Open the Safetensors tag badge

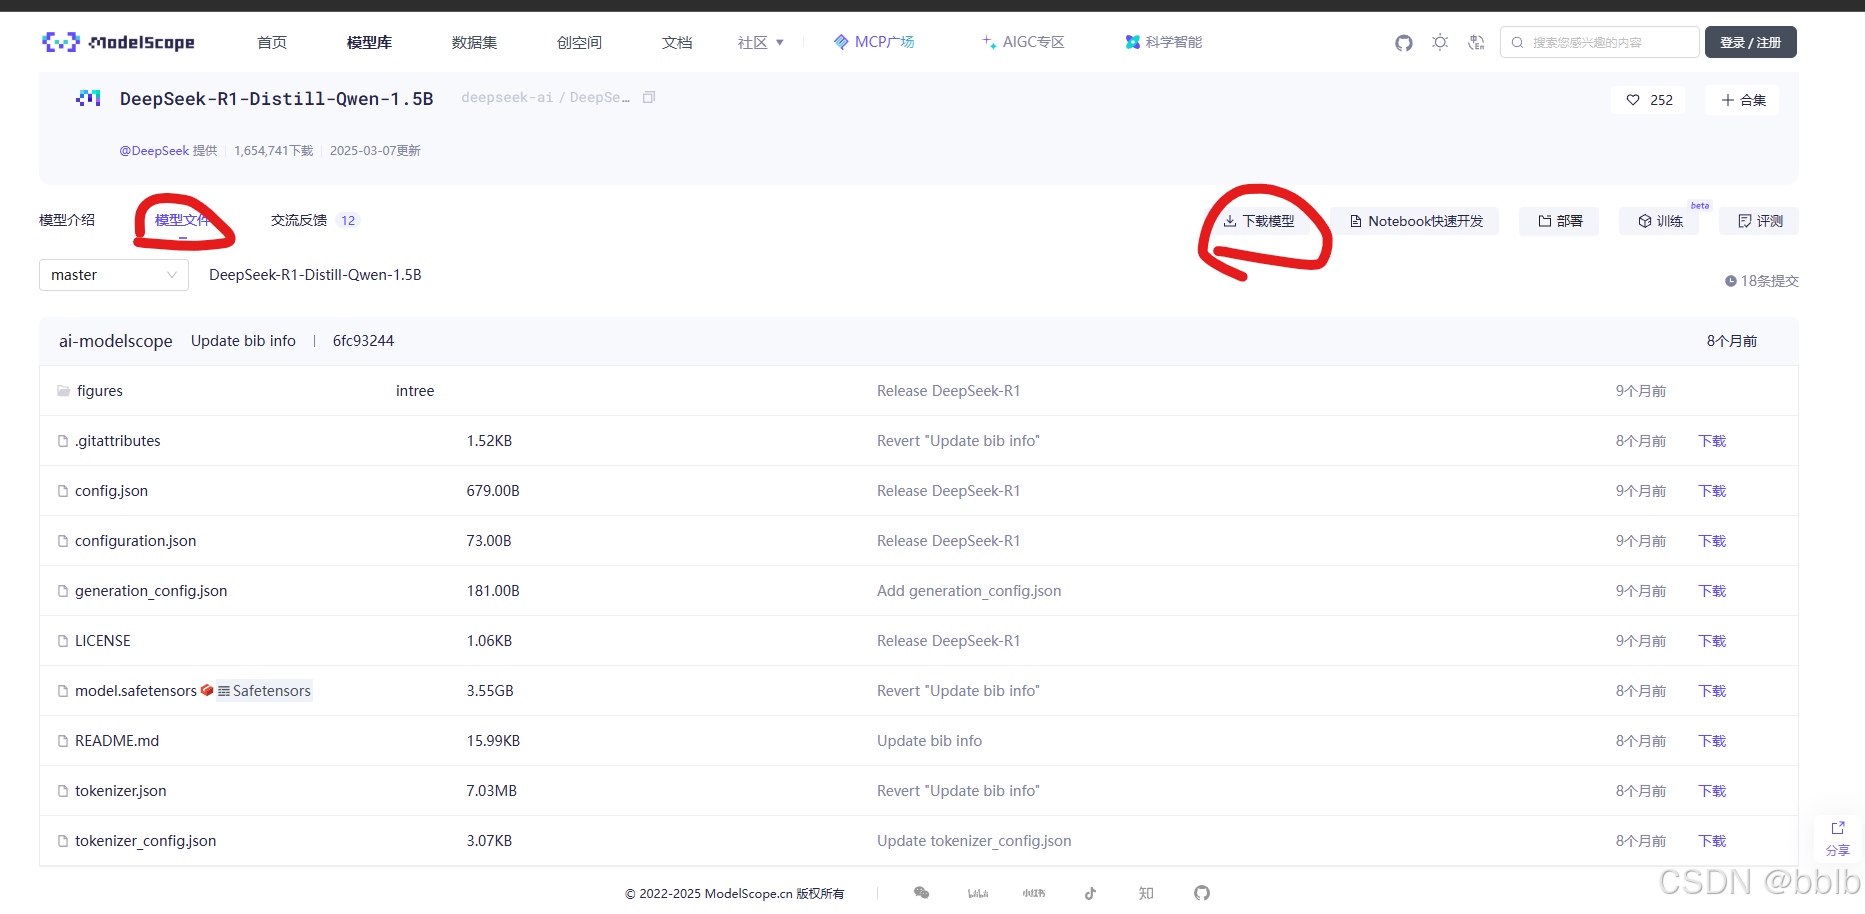click(x=265, y=691)
